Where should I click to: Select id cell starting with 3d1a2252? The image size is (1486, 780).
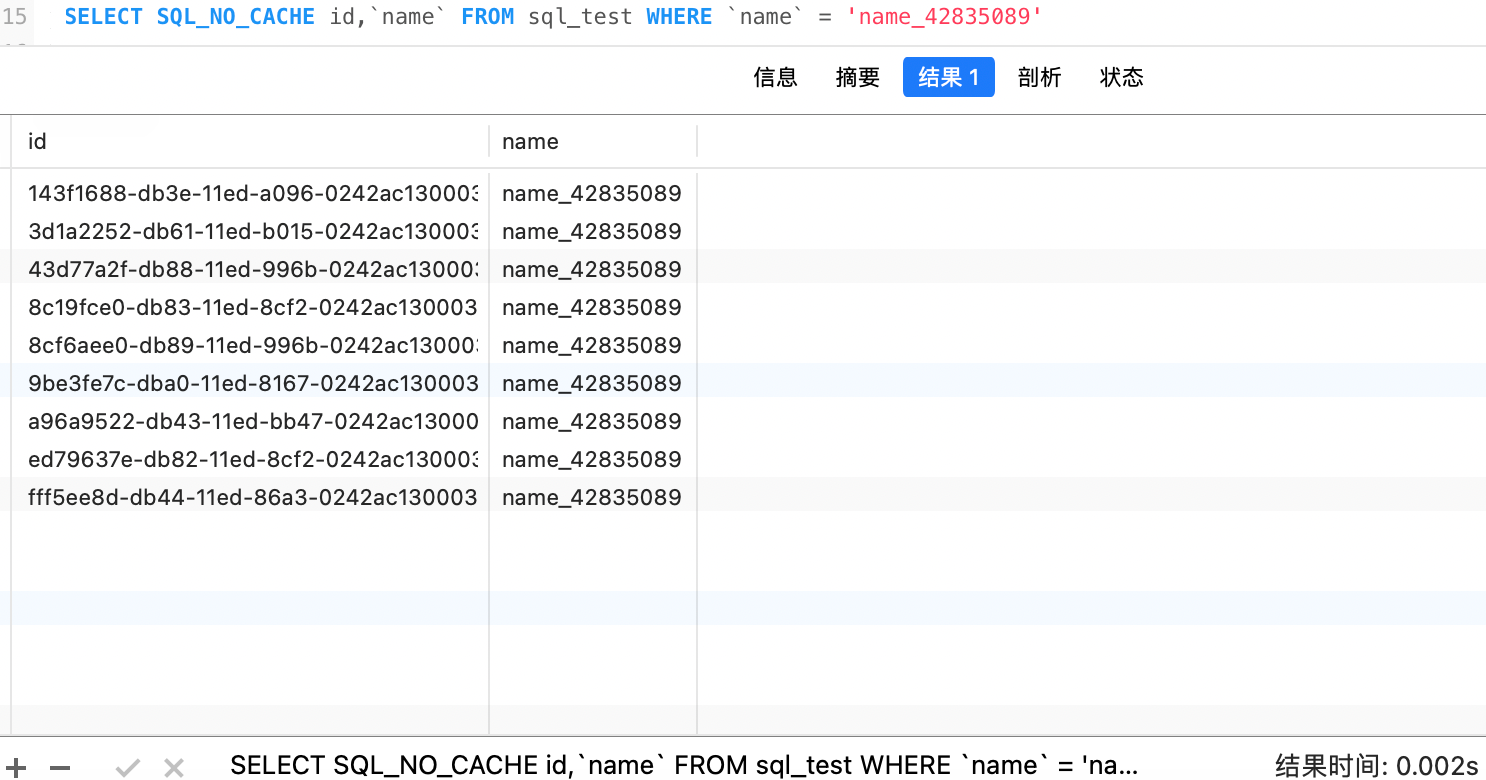tap(252, 231)
